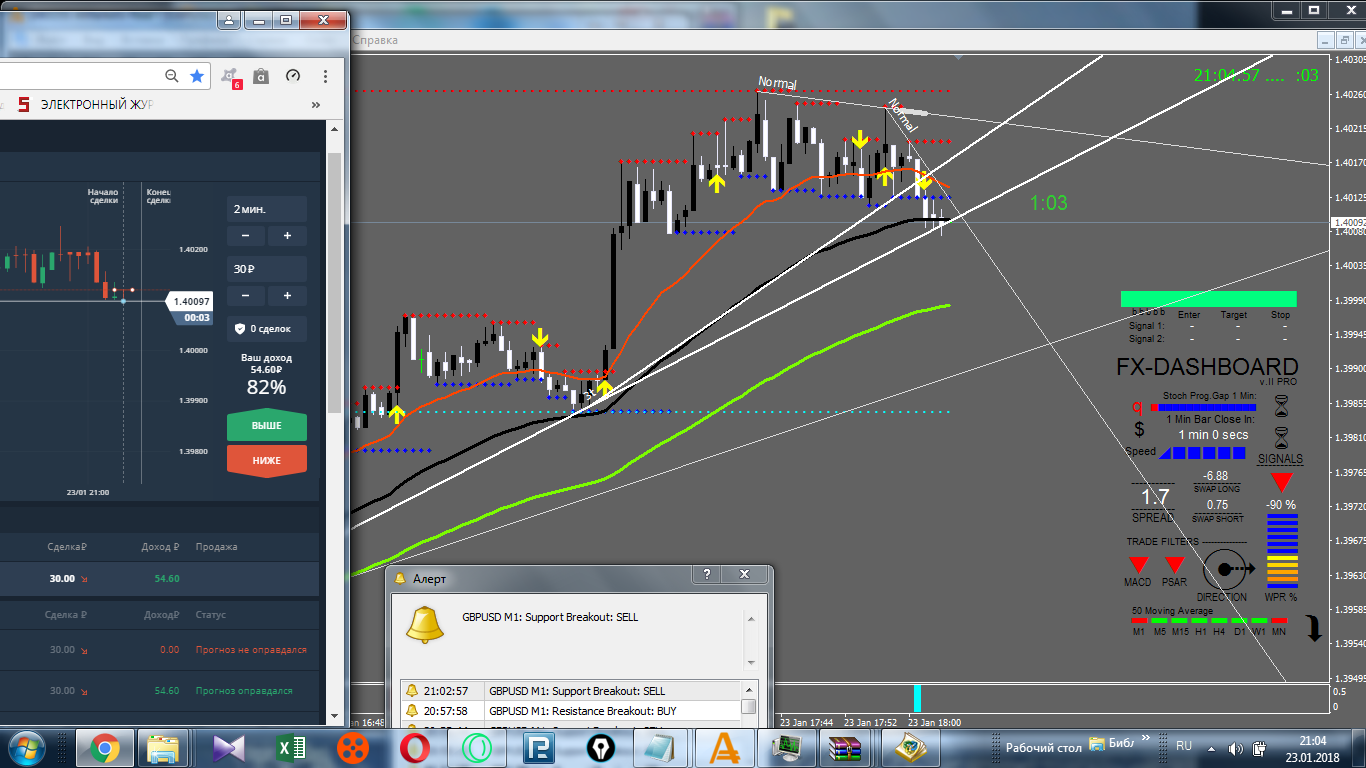
Task: Open the red Opera browser from the taskbar
Action: point(415,748)
